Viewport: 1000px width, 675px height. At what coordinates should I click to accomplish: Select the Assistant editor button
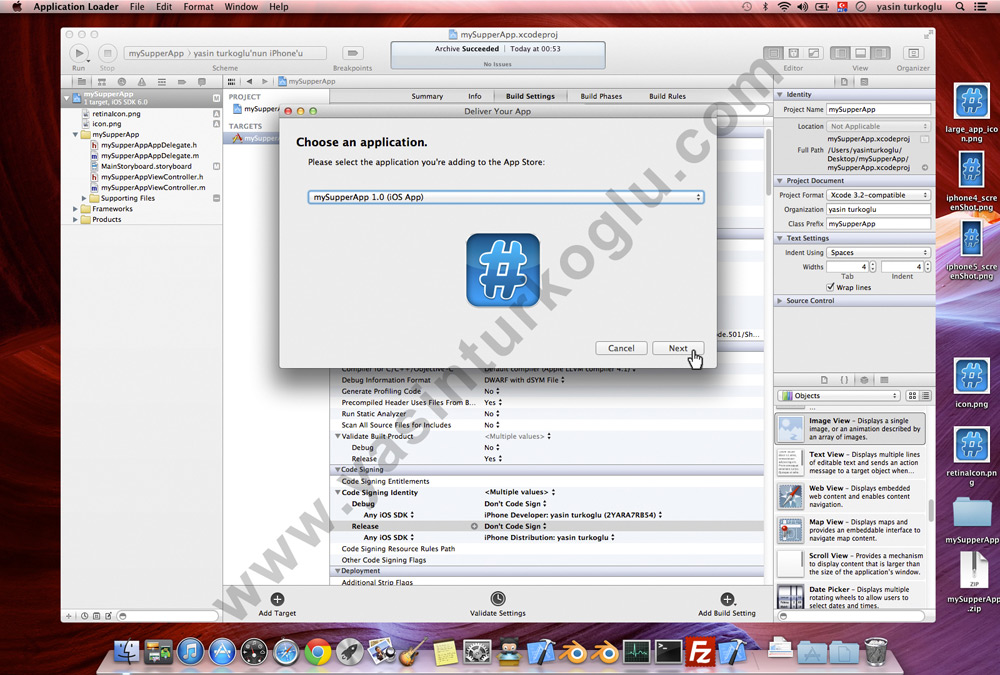pos(793,53)
